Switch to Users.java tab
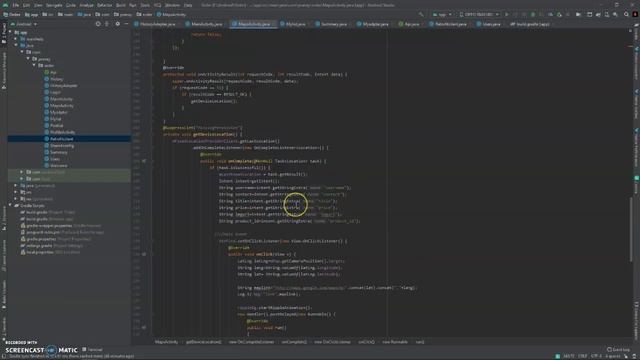Screen dimensions: 640x360 click(489, 24)
